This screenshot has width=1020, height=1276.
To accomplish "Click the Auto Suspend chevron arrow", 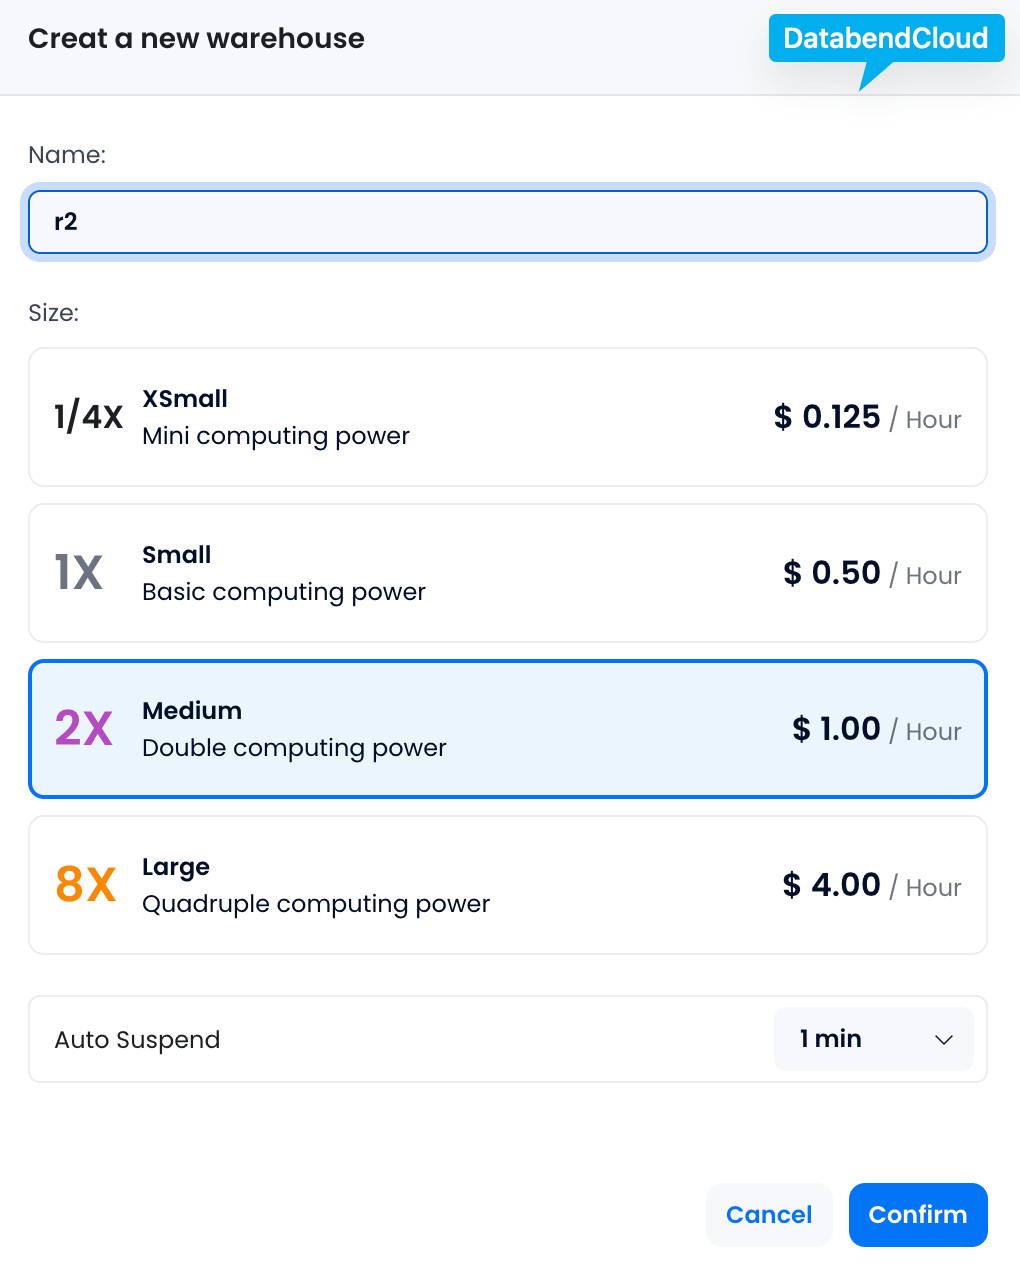I will (943, 1040).
